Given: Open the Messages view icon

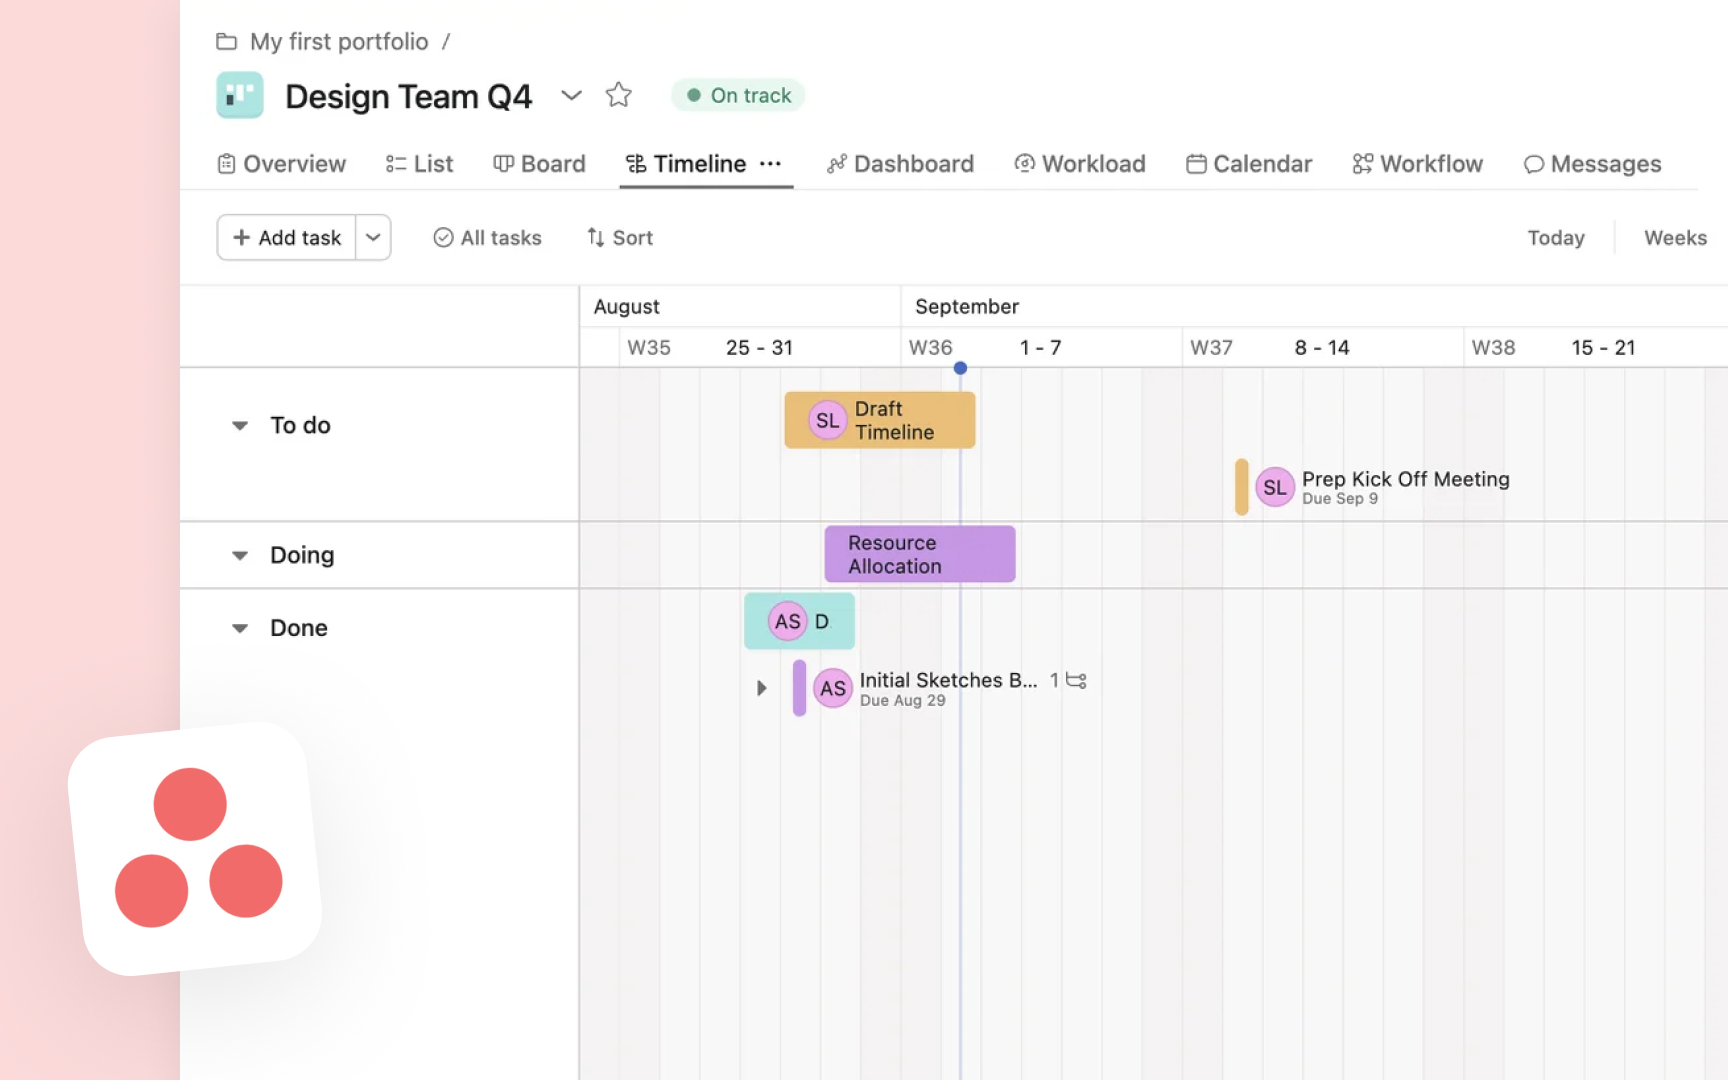Looking at the screenshot, I should pos(1534,163).
